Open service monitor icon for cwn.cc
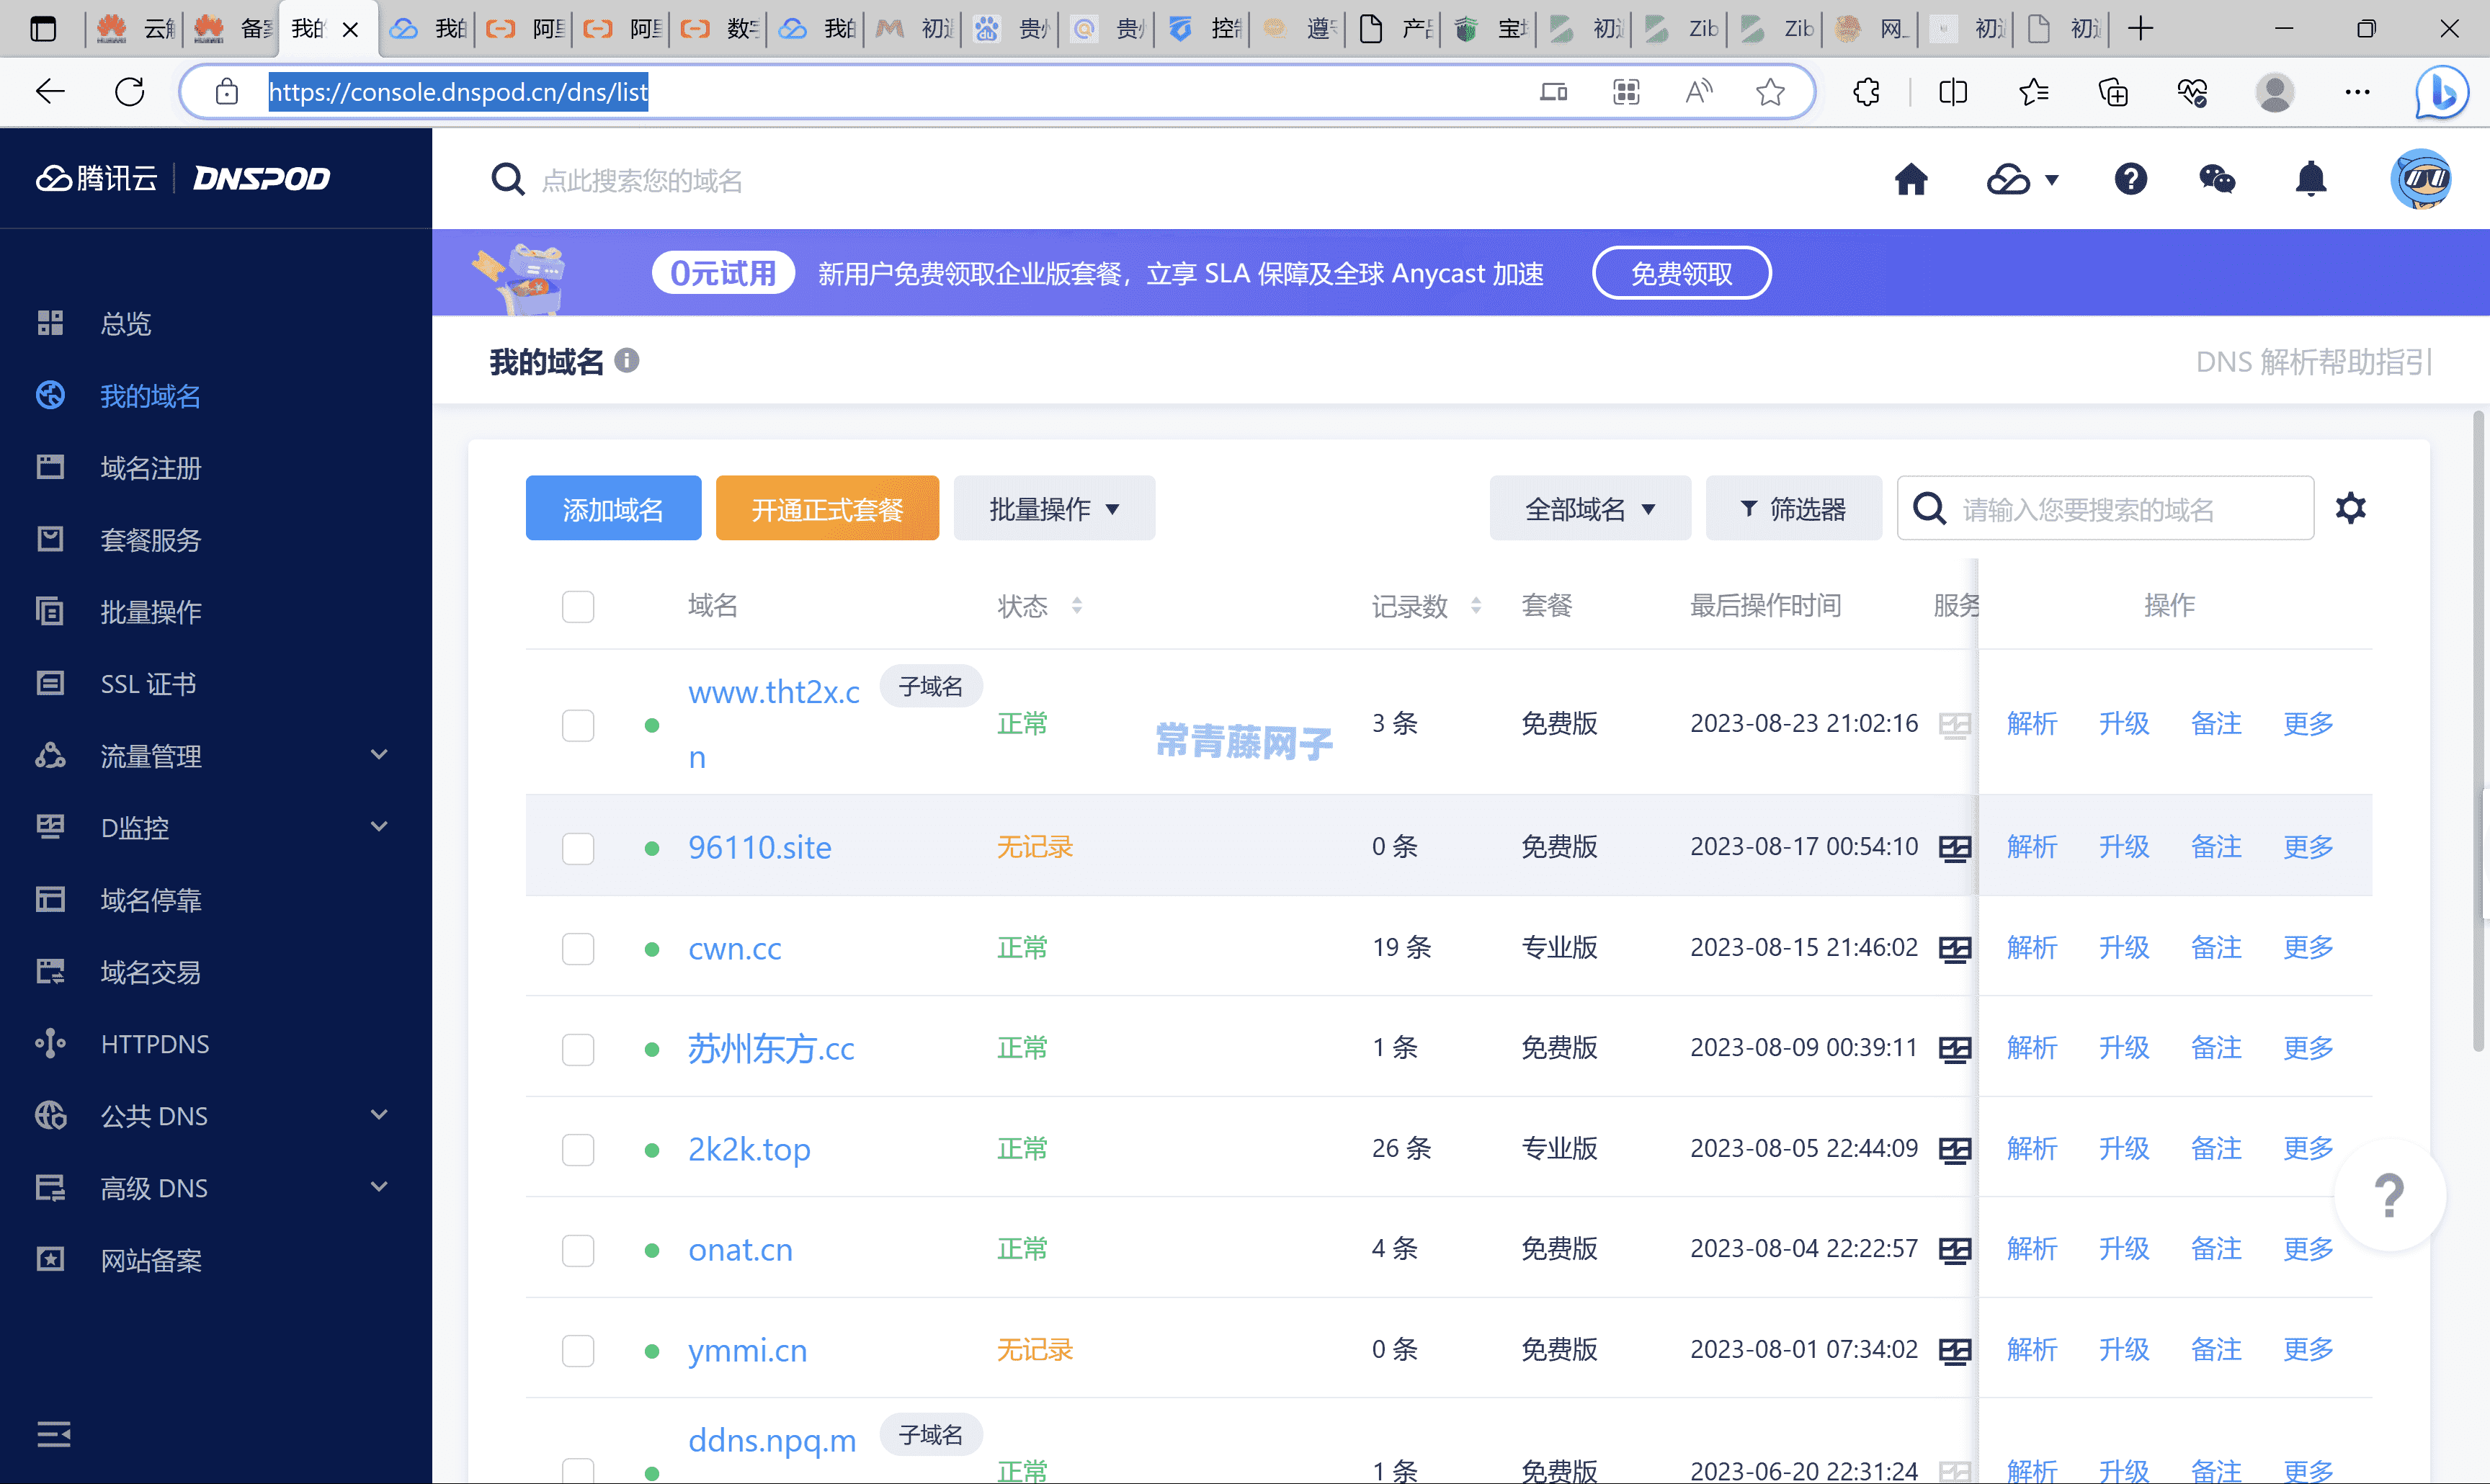Viewport: 2490px width, 1484px height. (x=1954, y=948)
